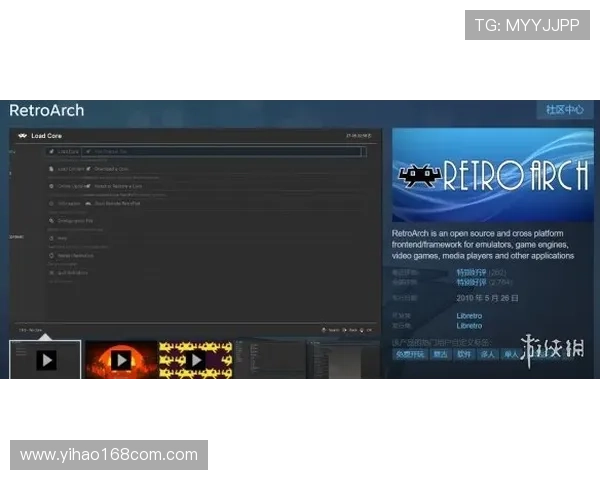The image size is (600, 480).
Task: Click the RetroArch page title text
Action: point(47,111)
